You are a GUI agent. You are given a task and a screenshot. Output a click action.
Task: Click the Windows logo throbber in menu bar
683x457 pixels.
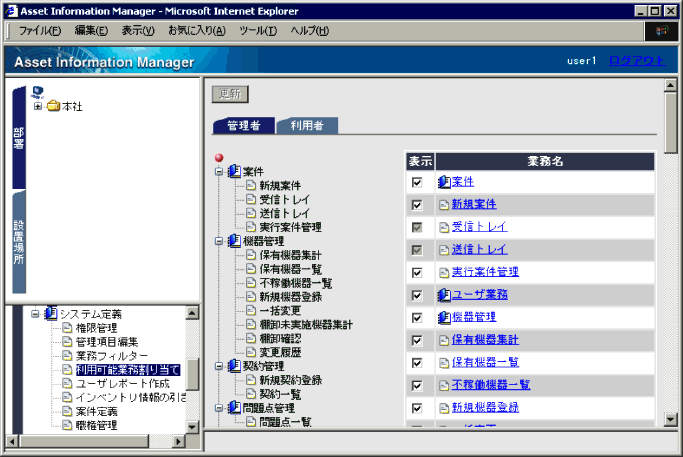click(x=661, y=31)
